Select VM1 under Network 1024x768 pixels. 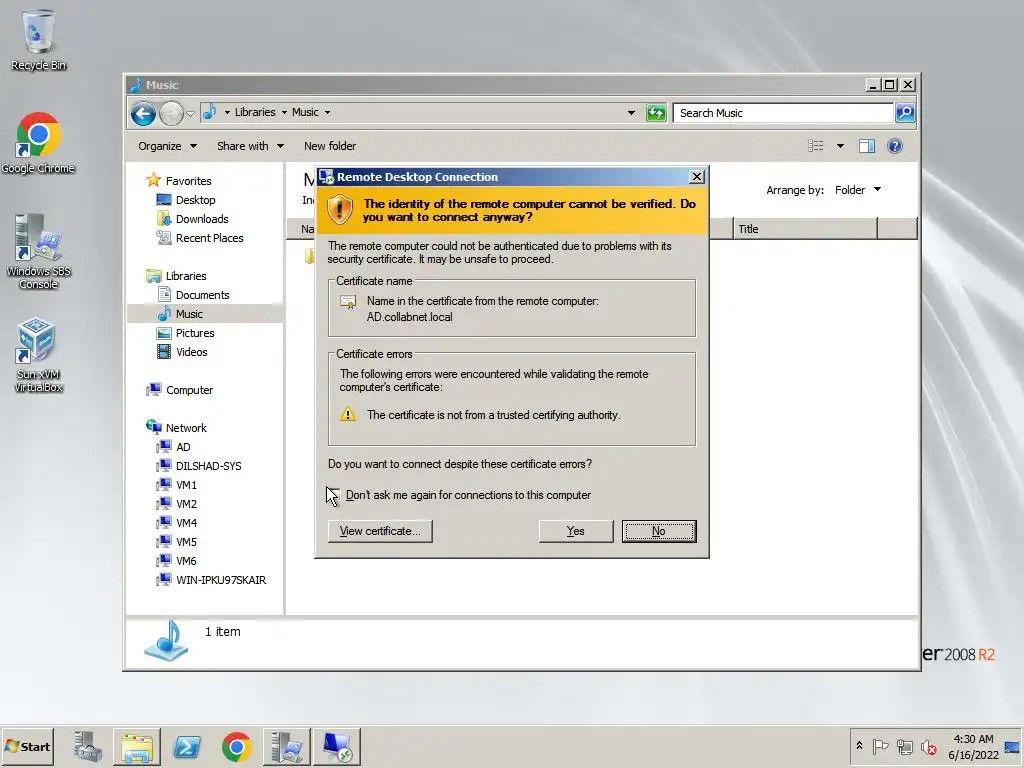(x=186, y=485)
